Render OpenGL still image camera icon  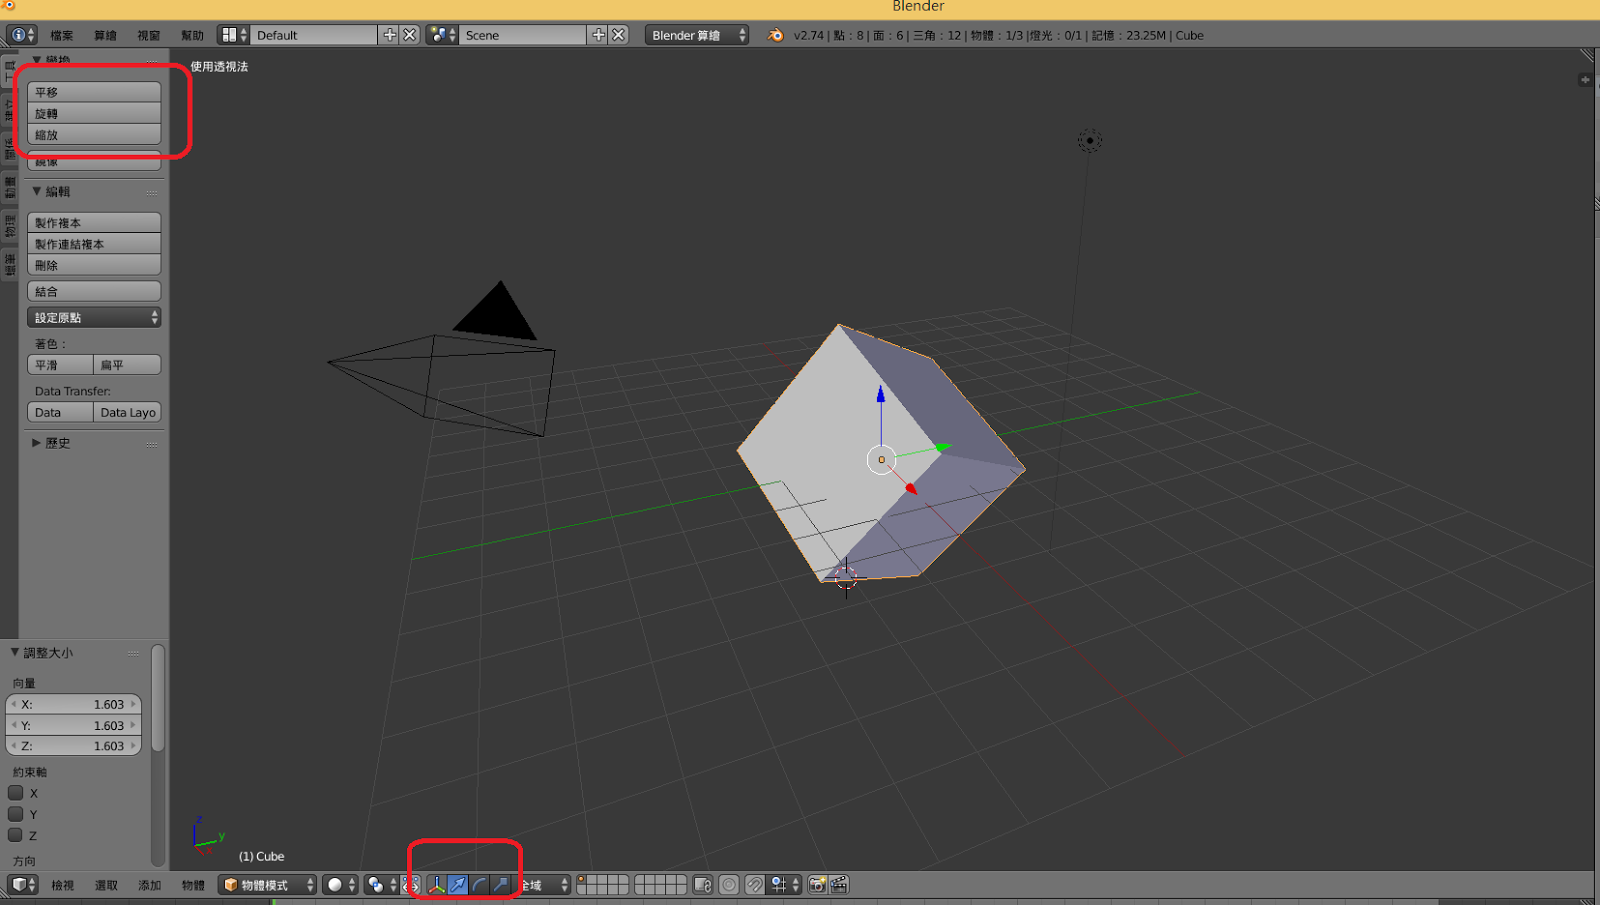click(817, 885)
